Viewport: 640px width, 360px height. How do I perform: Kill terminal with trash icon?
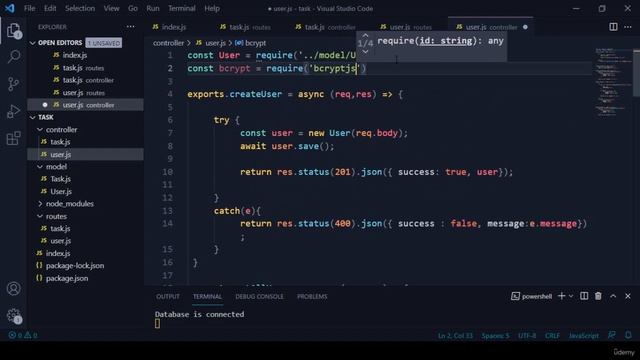click(x=598, y=296)
